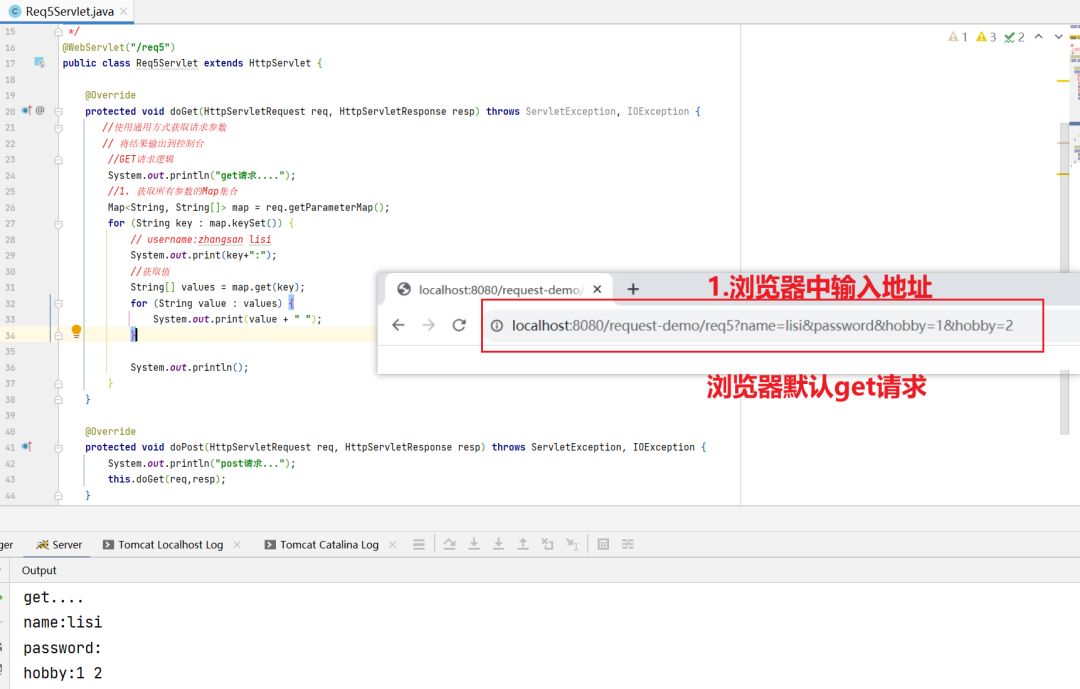Click the yellow warning count 3 indicator
The image size is (1080, 689).
point(986,37)
